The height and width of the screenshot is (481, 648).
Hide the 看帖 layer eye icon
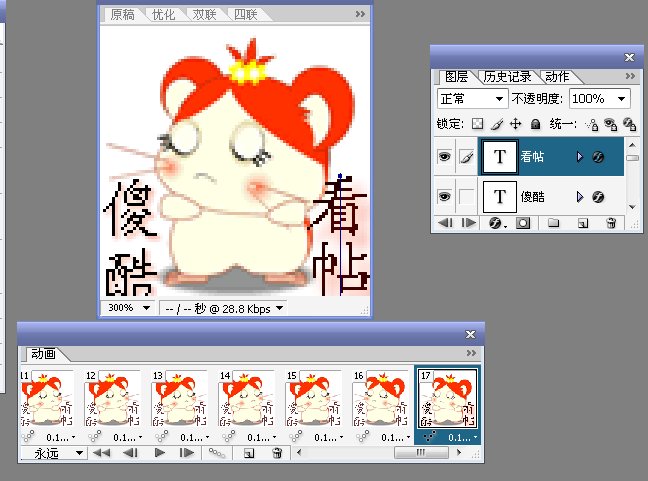click(x=444, y=157)
